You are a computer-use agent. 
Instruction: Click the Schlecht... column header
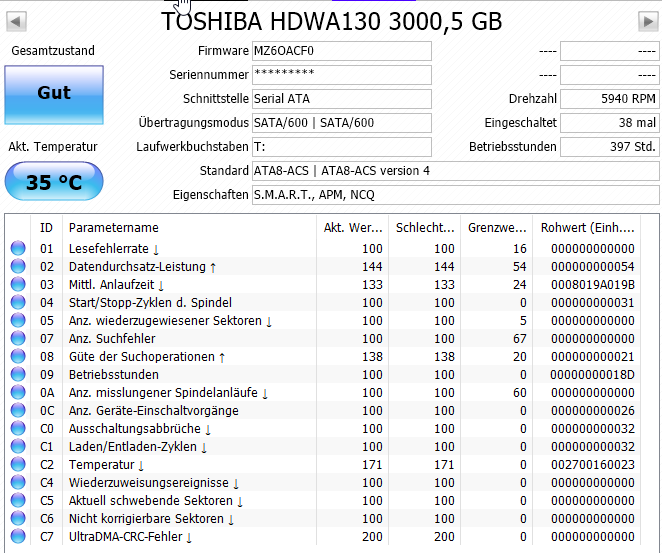pyautogui.click(x=425, y=228)
